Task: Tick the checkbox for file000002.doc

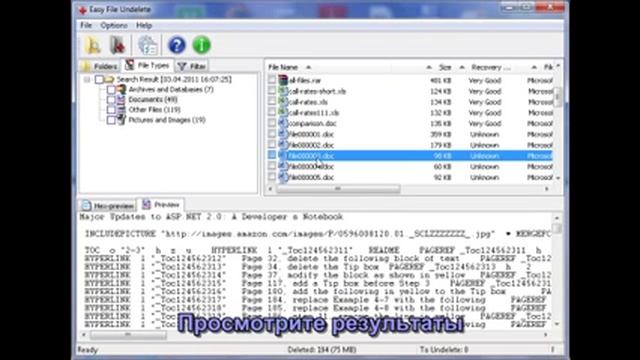Action: (x=272, y=144)
